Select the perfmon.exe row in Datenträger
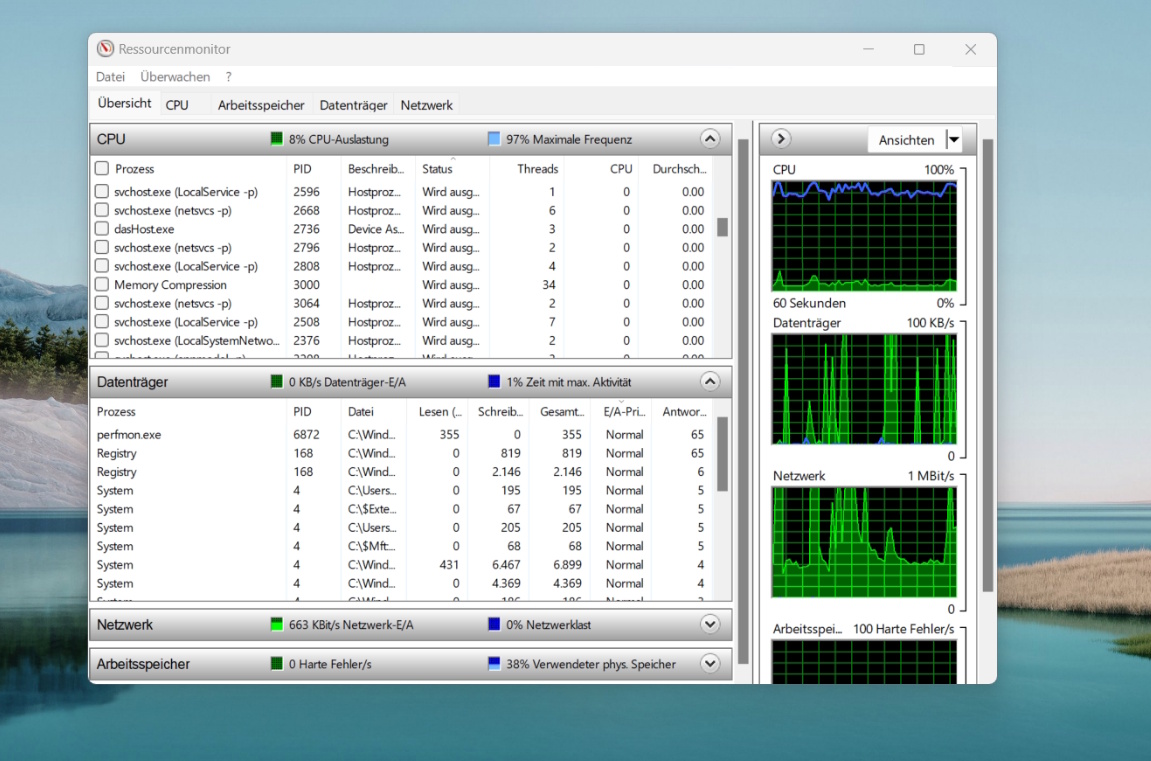 coord(129,435)
